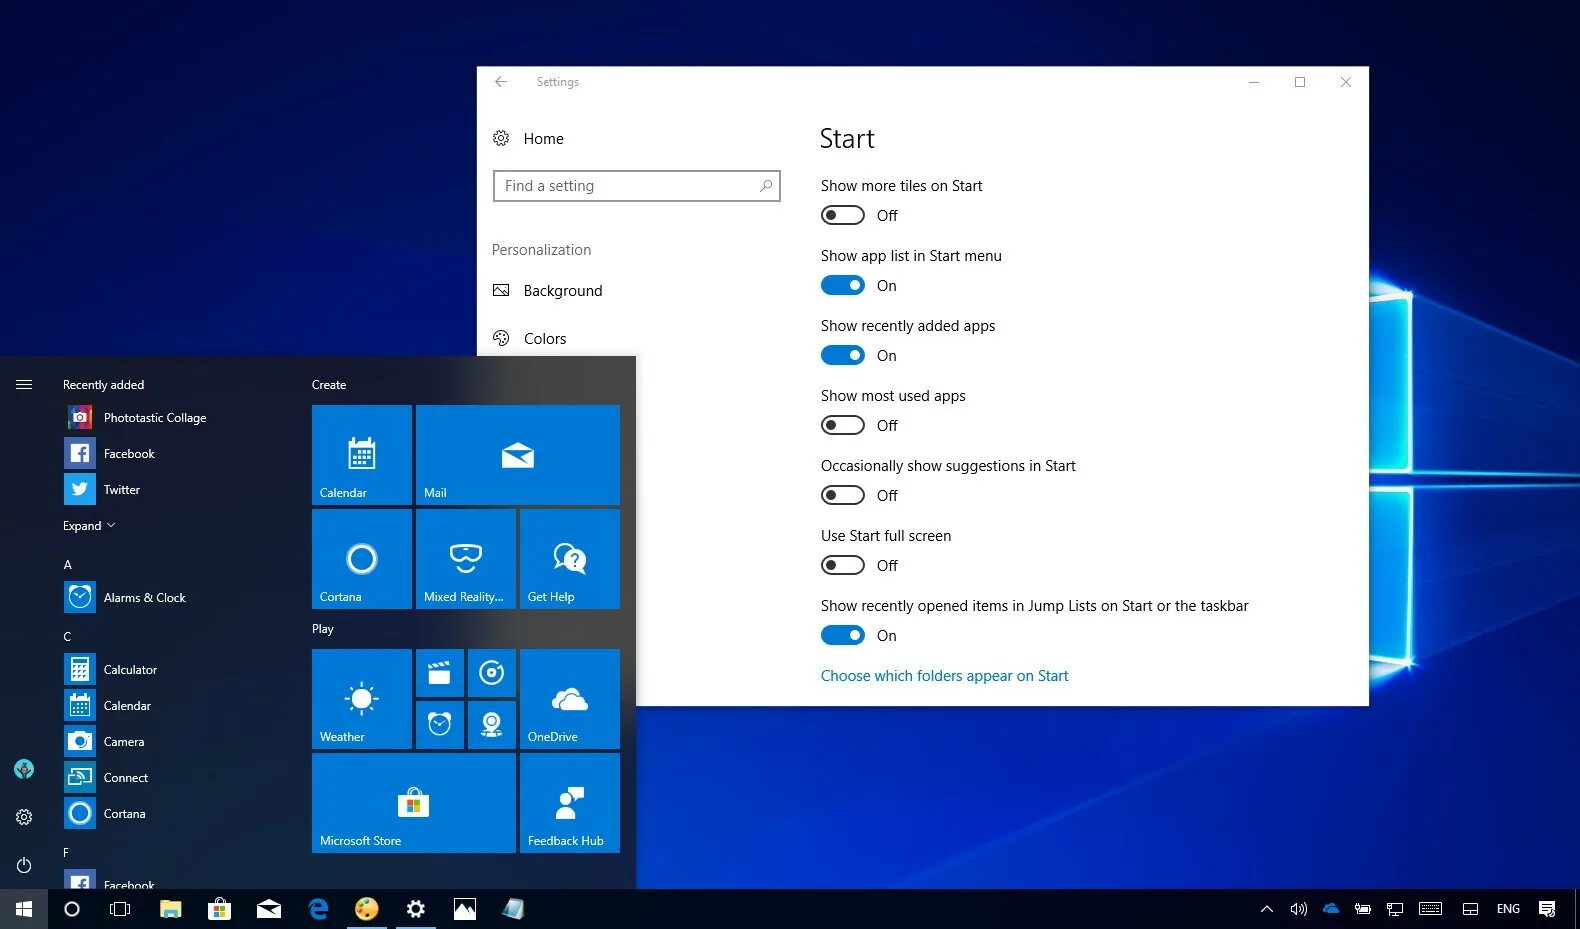
Task: Click the Power button in Start
Action: coord(24,865)
